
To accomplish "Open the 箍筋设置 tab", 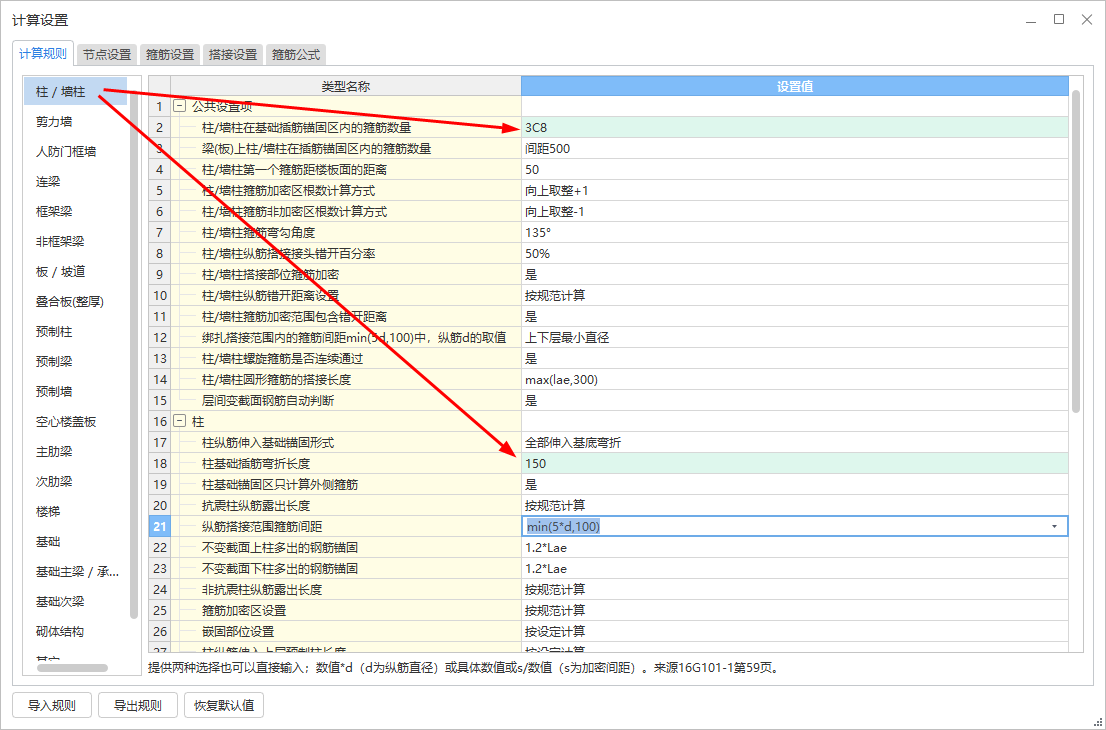I will [x=170, y=54].
